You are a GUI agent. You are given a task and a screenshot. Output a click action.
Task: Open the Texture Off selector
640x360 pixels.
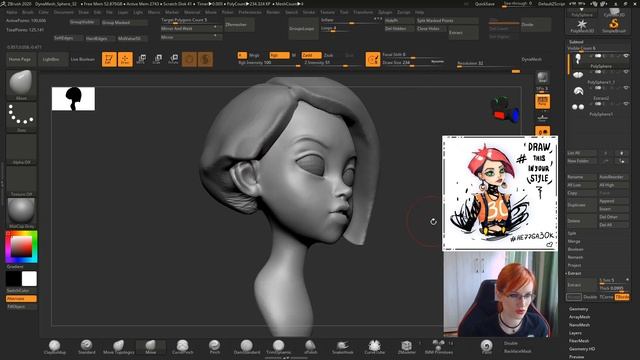(21, 180)
